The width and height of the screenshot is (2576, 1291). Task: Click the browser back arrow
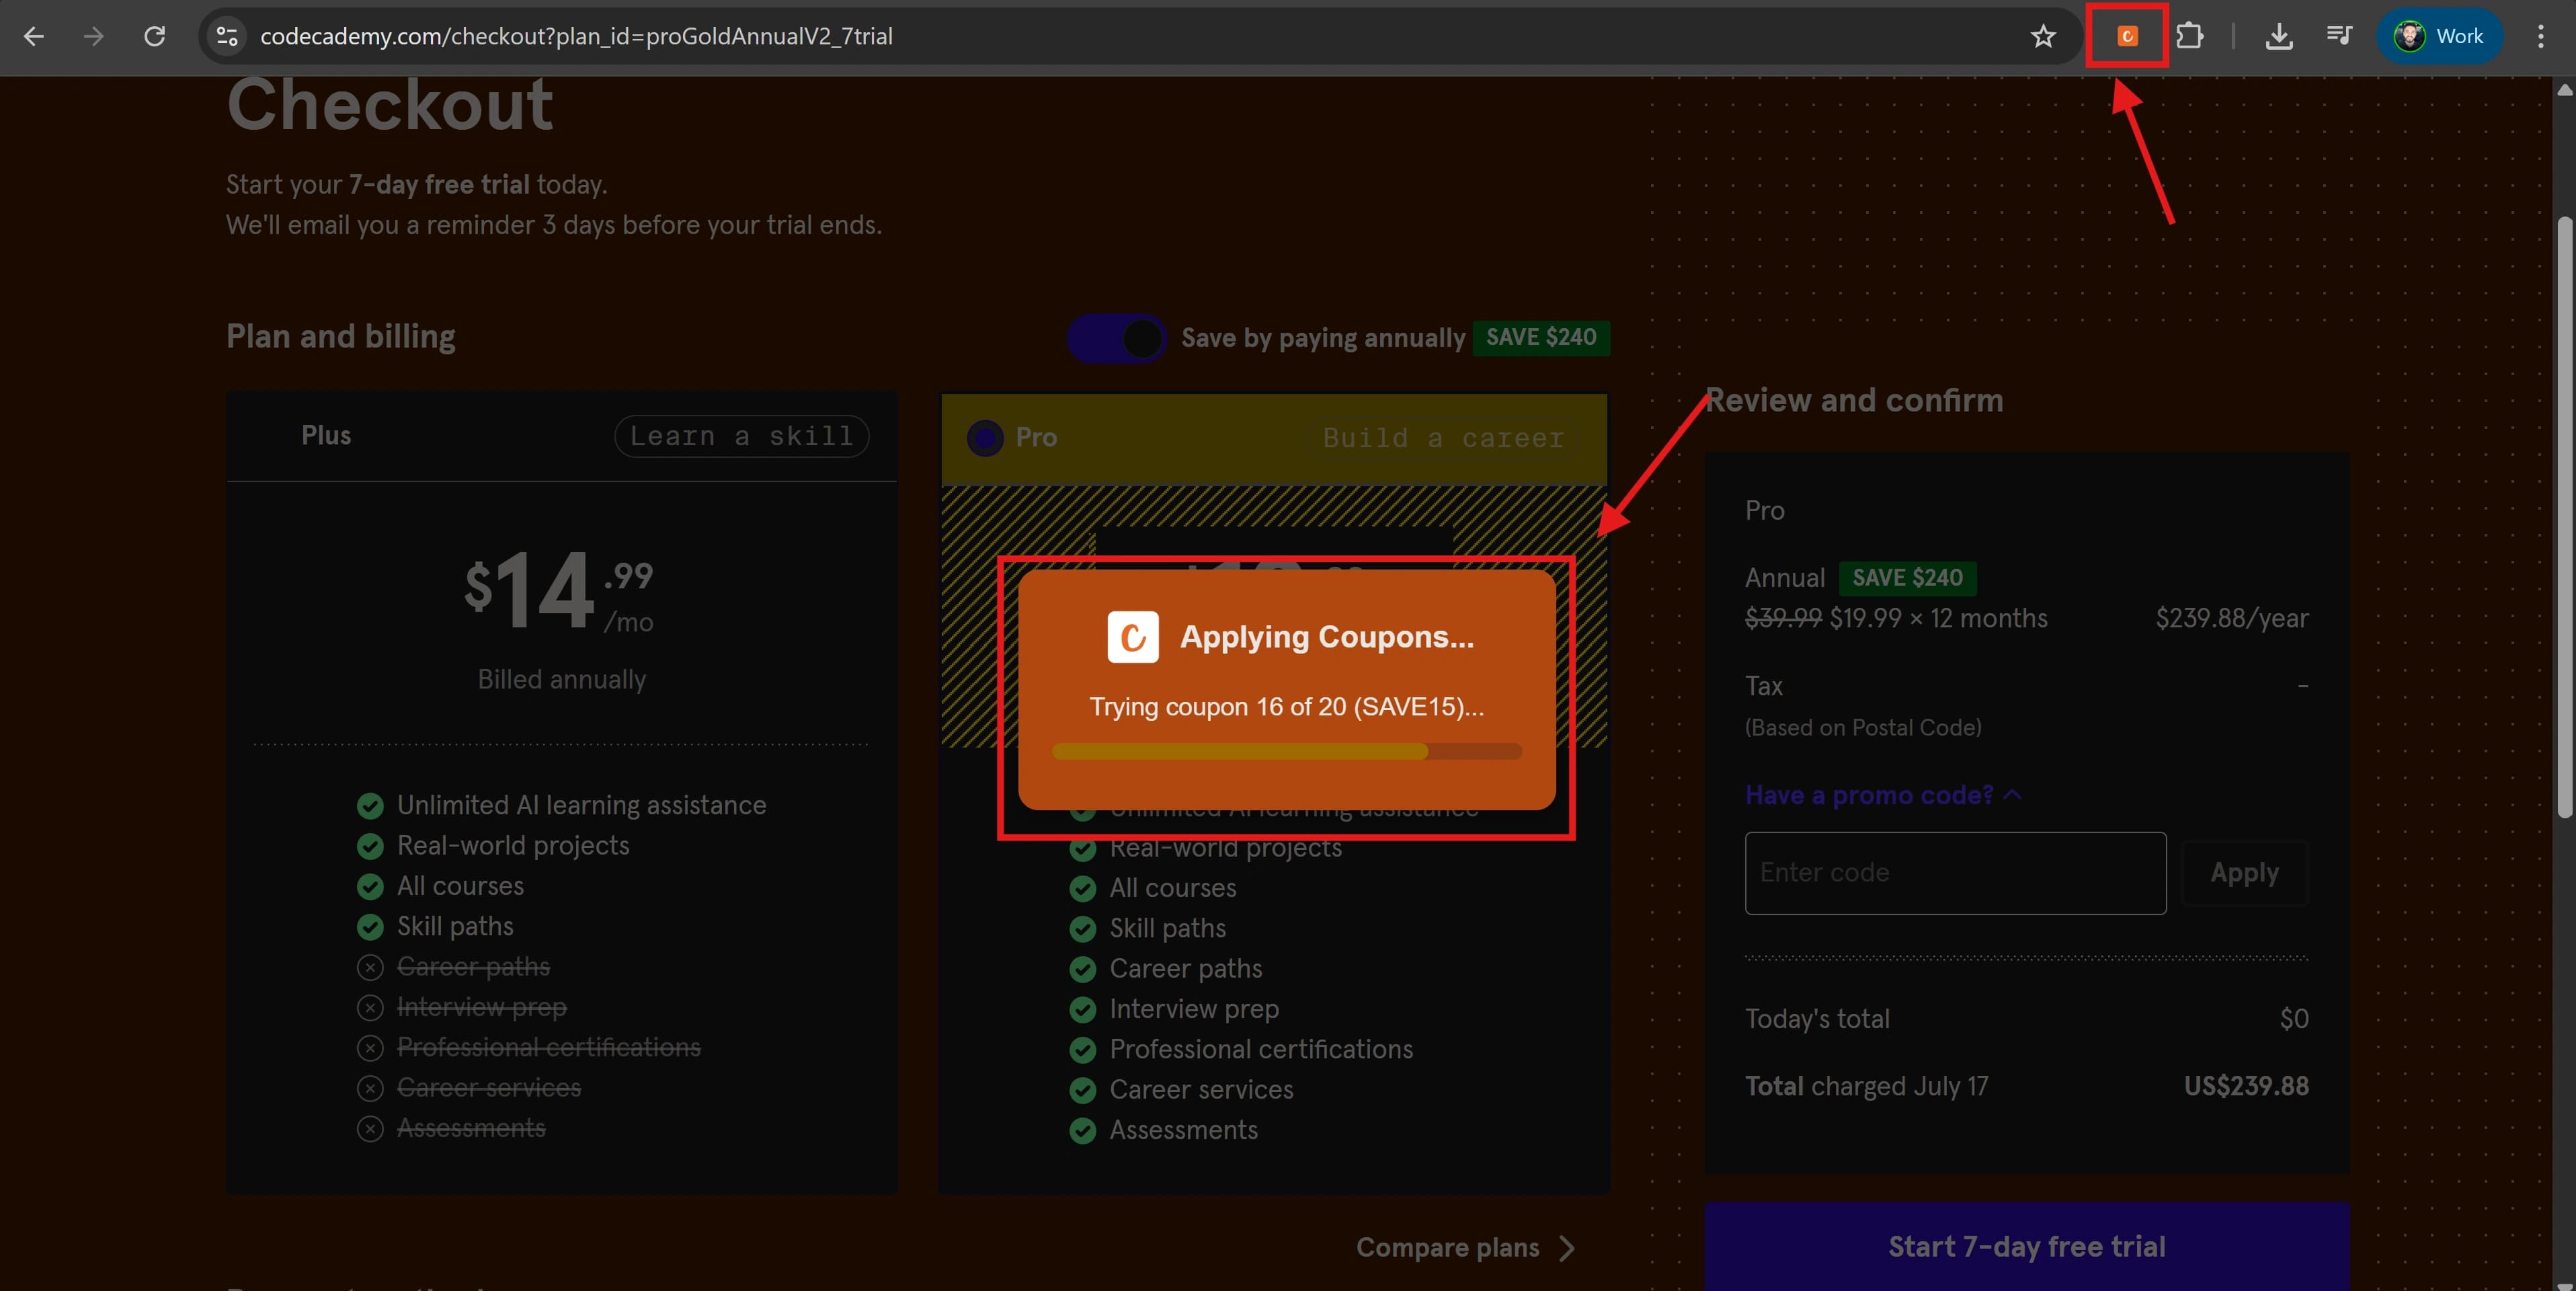34,37
